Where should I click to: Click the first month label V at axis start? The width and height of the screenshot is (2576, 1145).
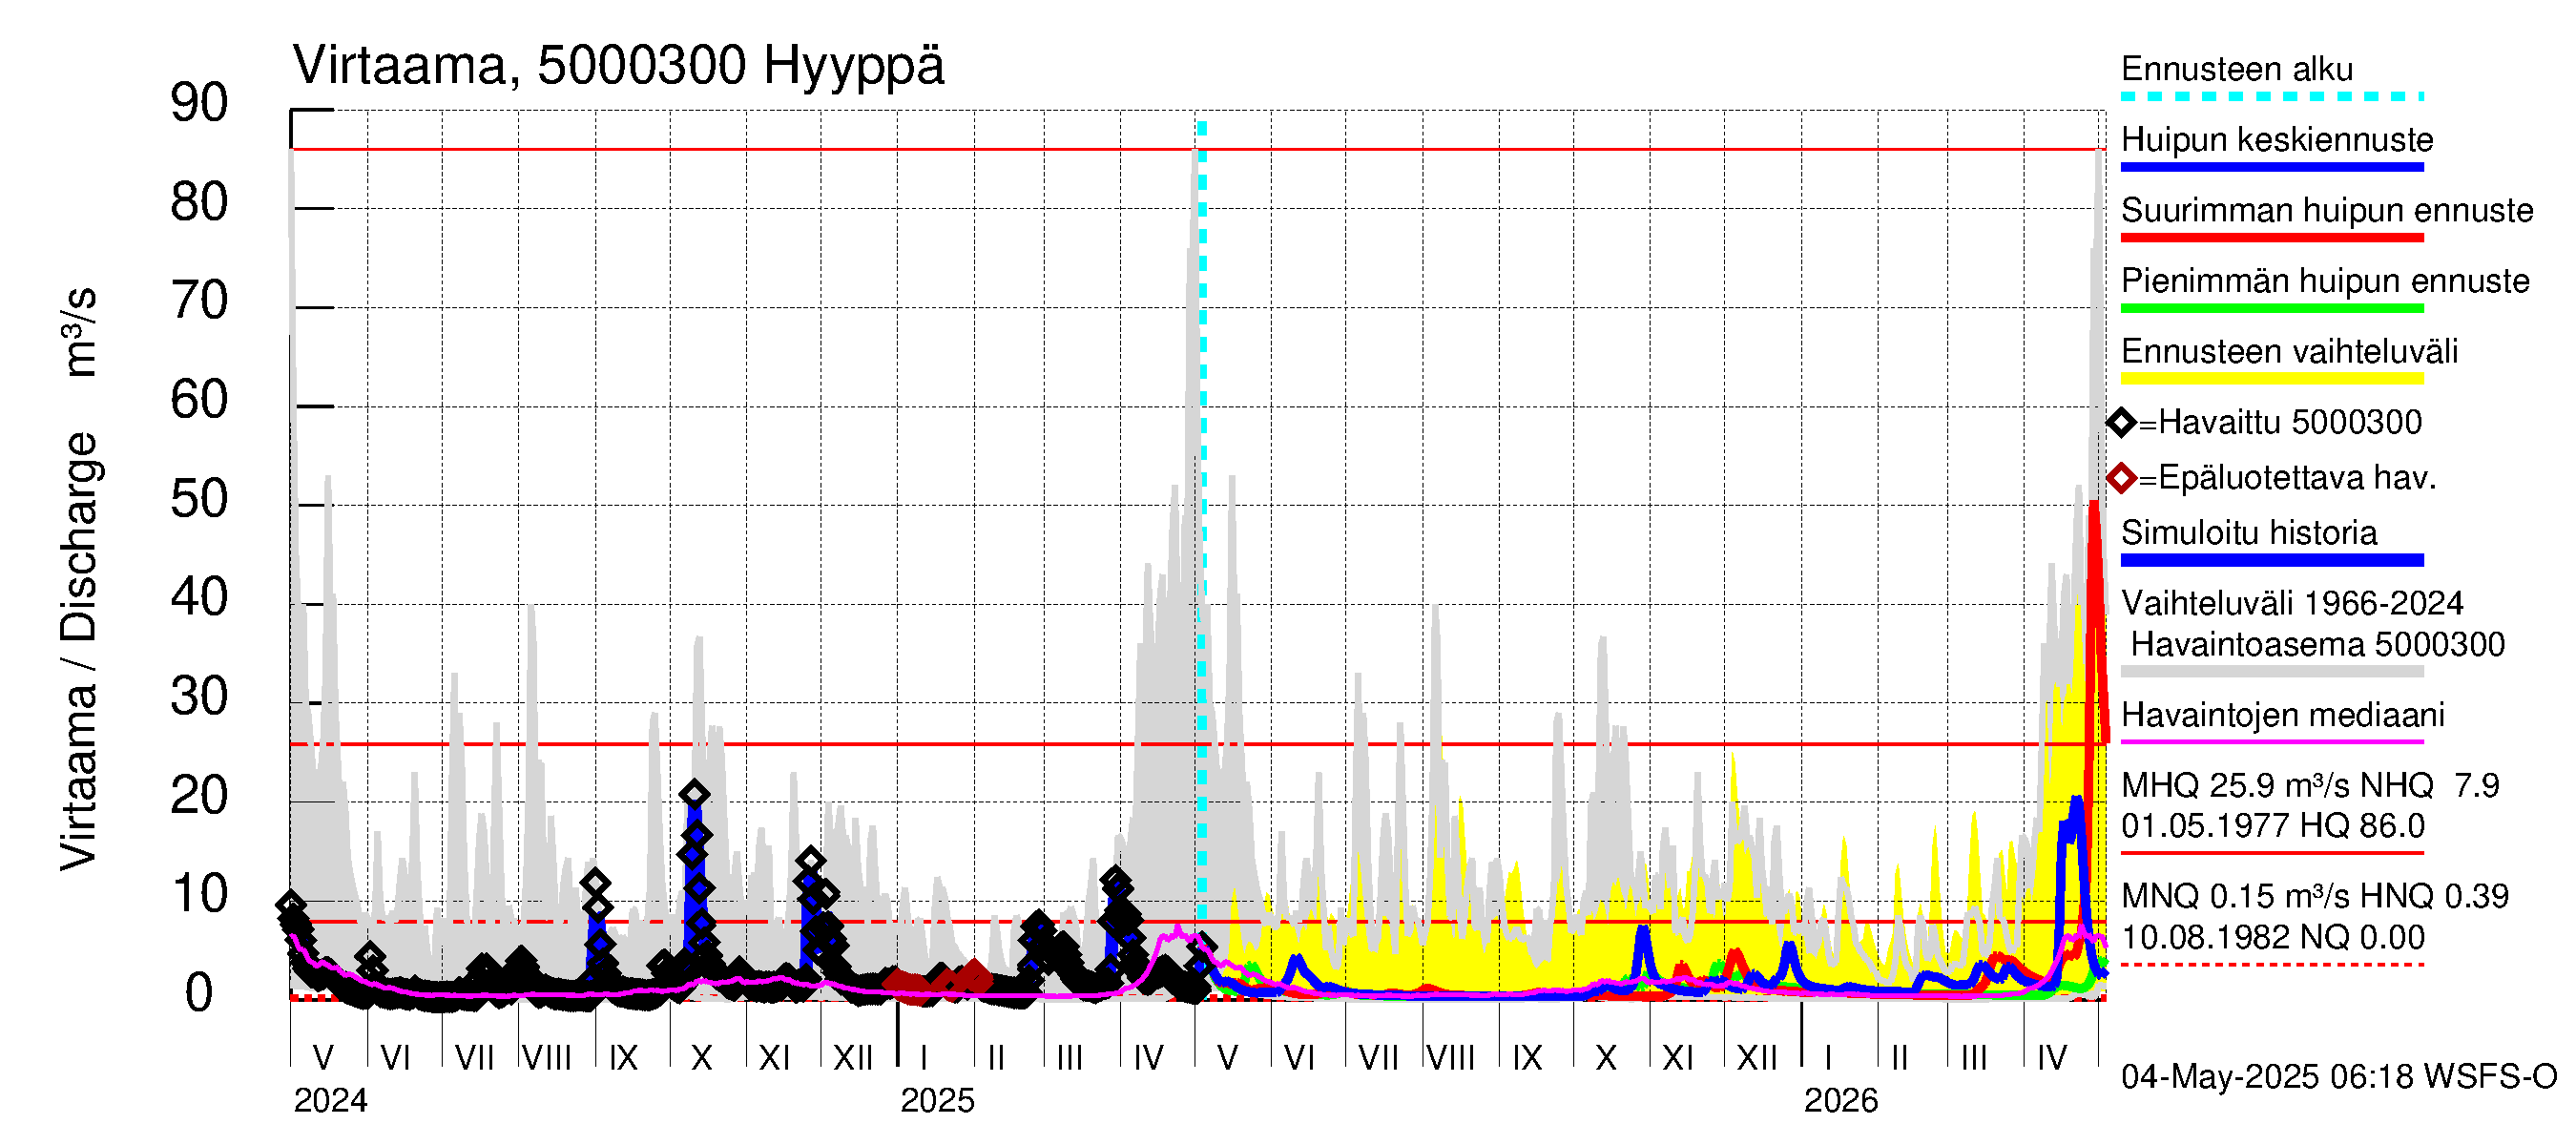323,1058
